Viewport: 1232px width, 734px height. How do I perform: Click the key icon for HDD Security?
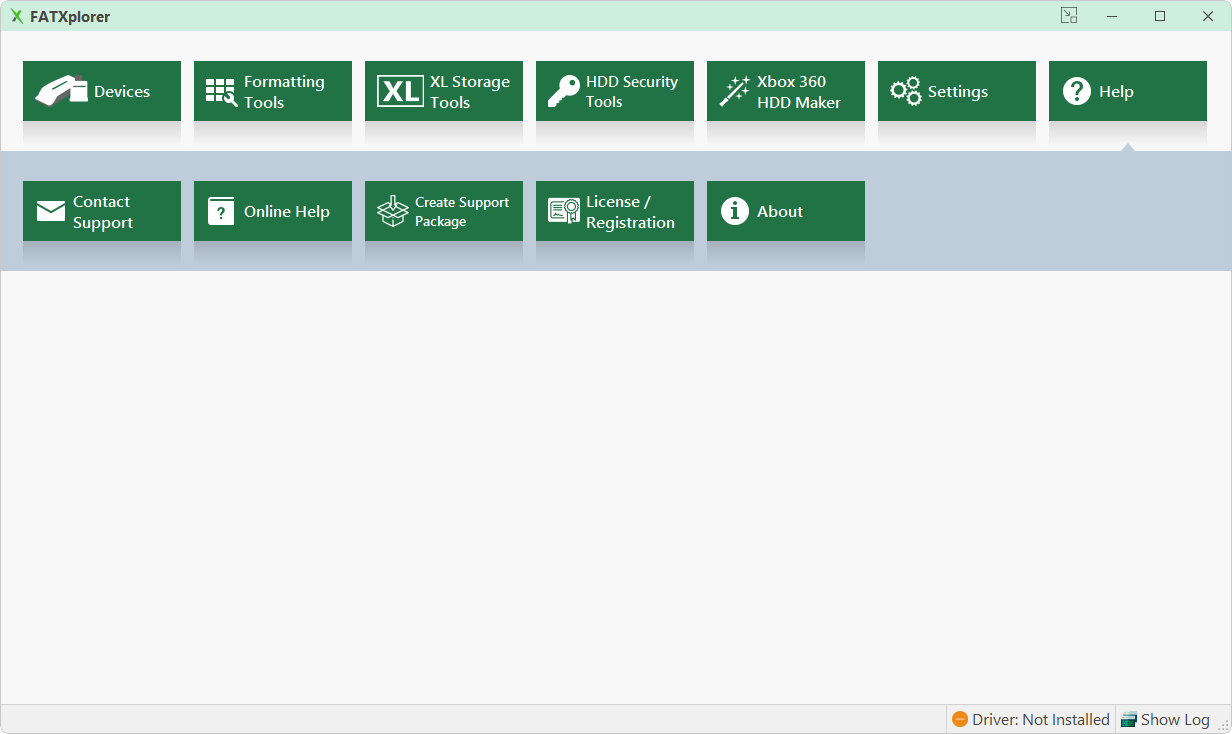[563, 92]
